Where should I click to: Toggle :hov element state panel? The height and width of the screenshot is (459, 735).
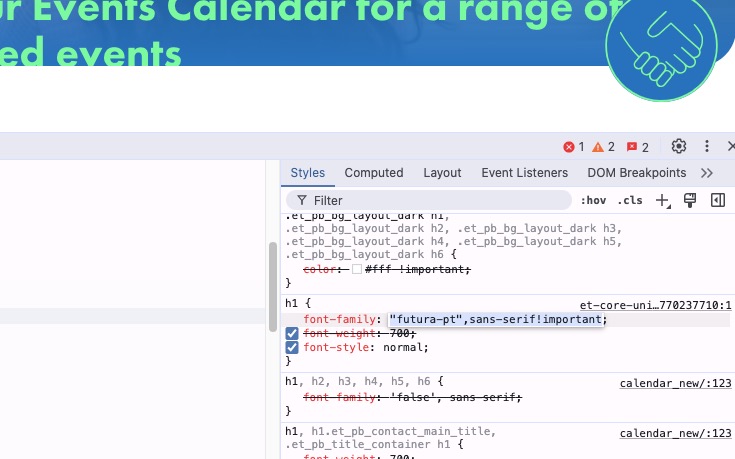(x=593, y=201)
